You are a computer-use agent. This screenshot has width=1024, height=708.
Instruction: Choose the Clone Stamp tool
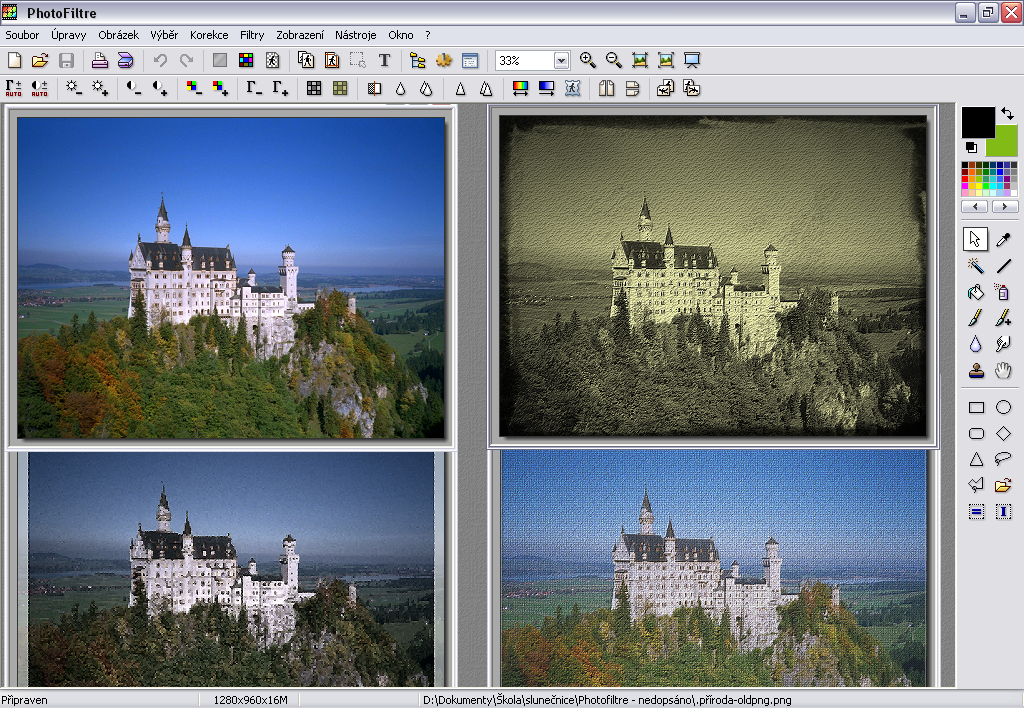point(976,371)
